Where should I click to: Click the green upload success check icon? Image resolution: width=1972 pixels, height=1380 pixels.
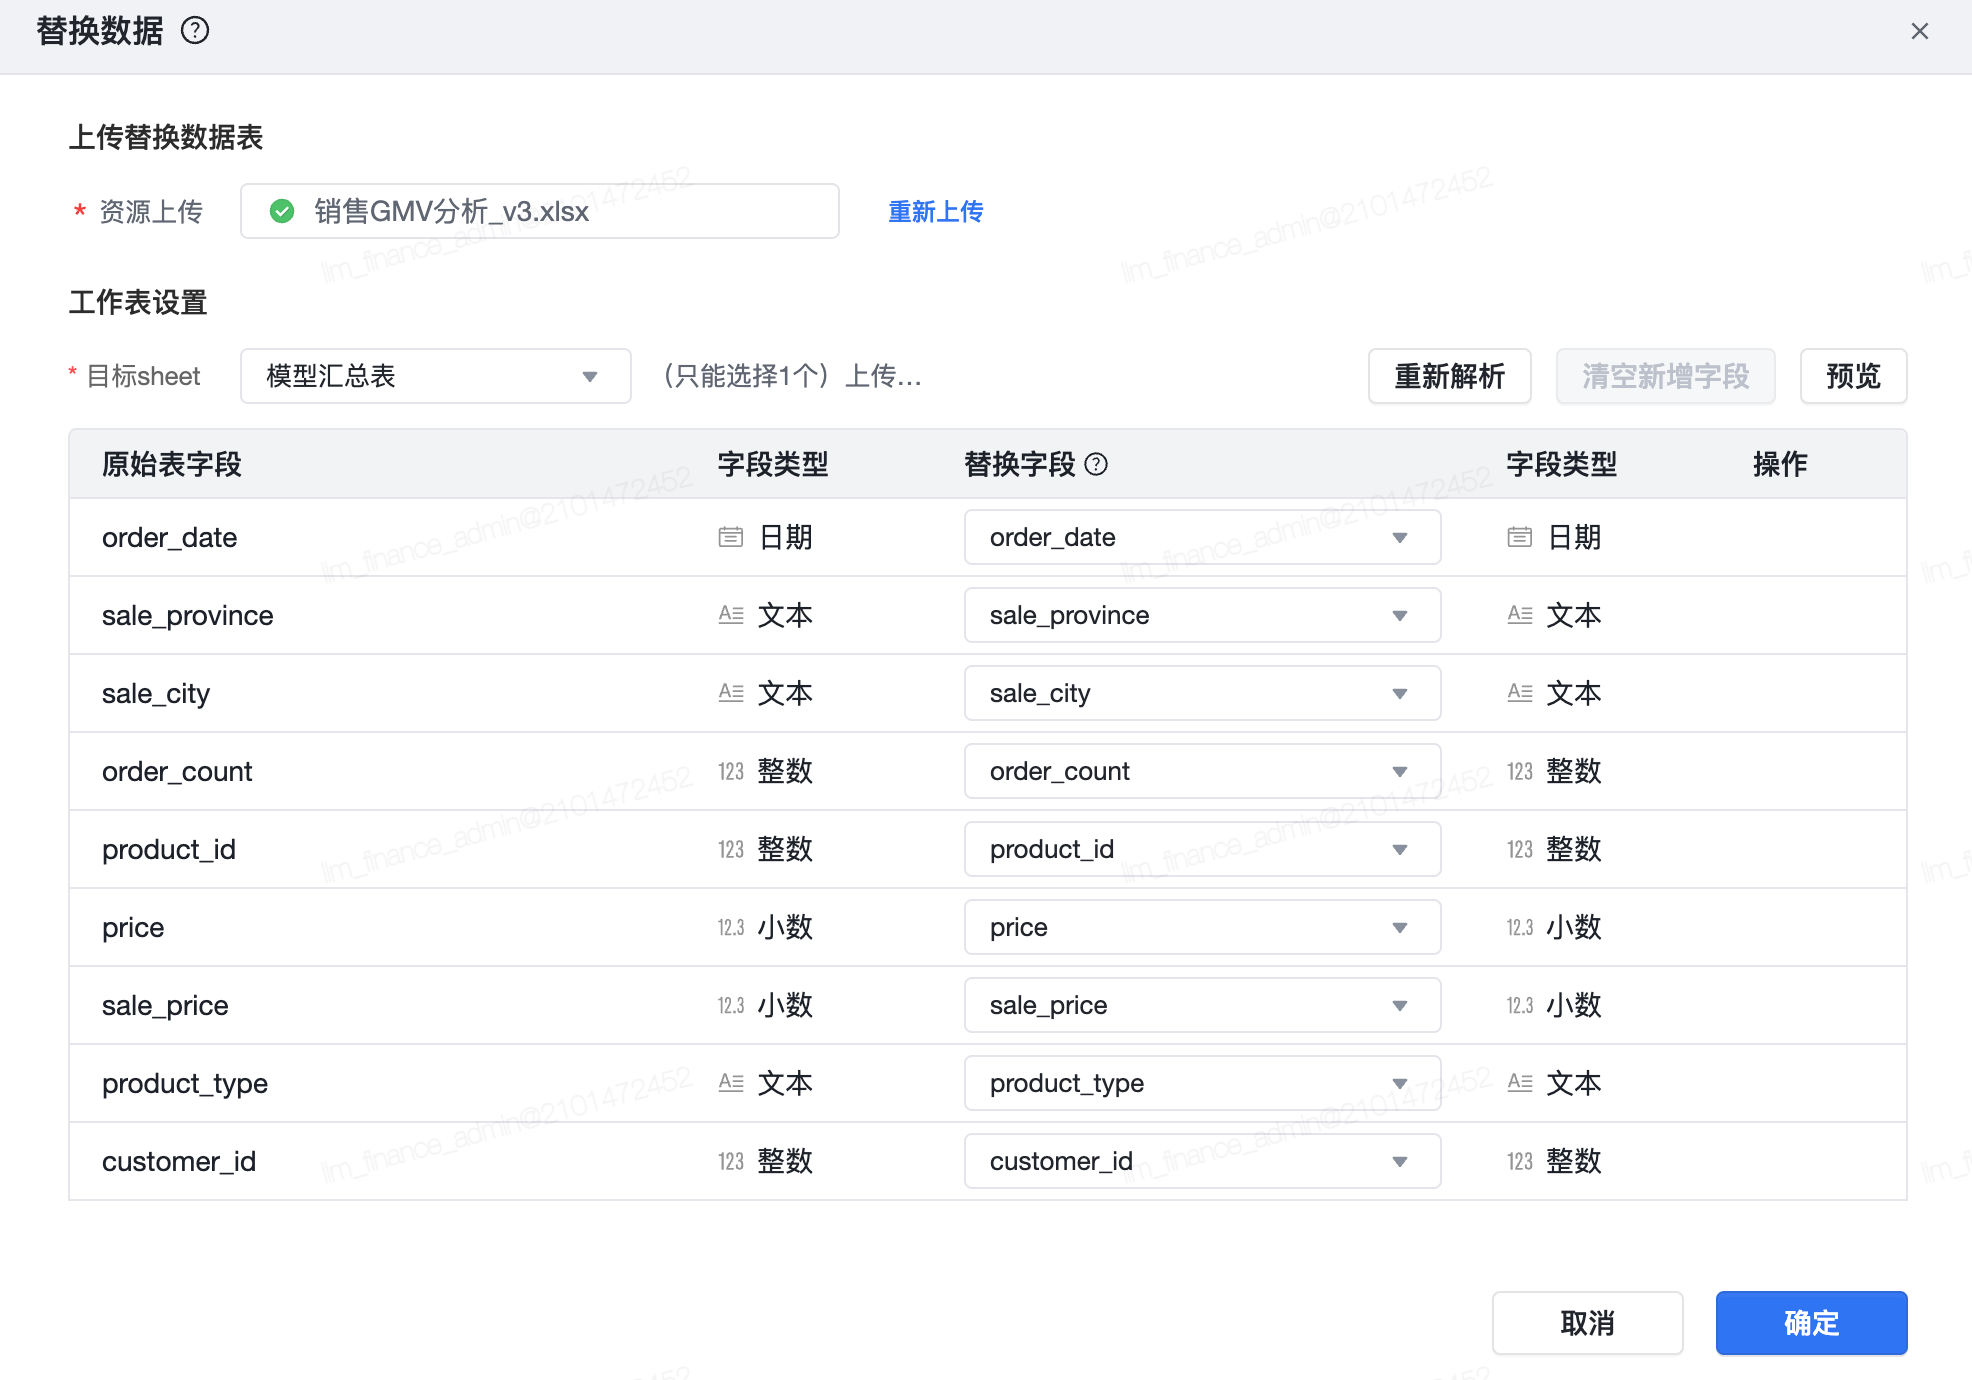[282, 211]
